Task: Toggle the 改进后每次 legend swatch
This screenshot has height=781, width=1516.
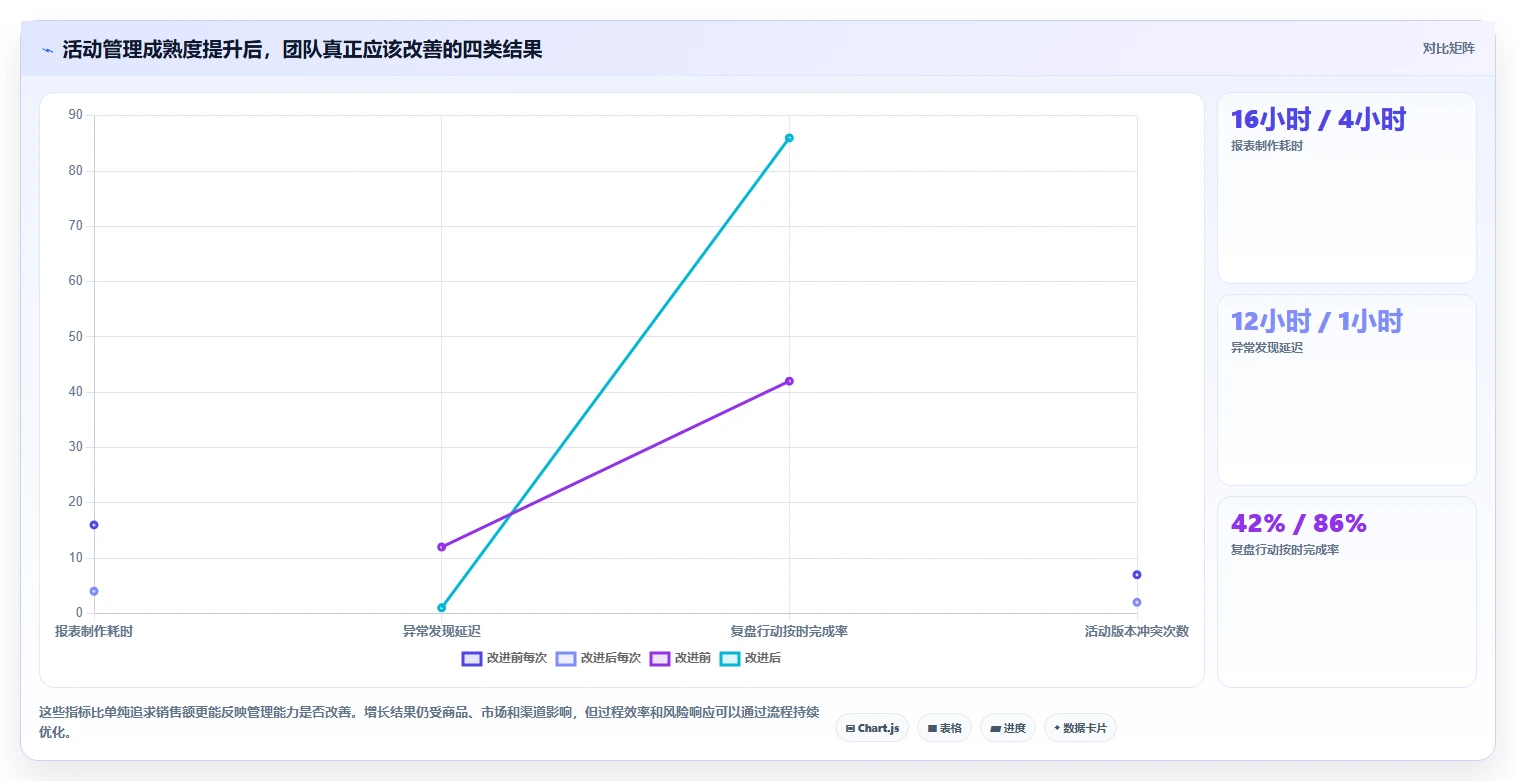Action: (x=566, y=658)
